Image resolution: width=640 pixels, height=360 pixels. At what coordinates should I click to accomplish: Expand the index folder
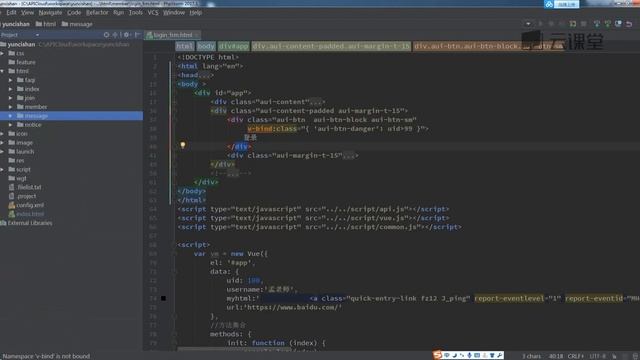pyautogui.click(x=11, y=89)
